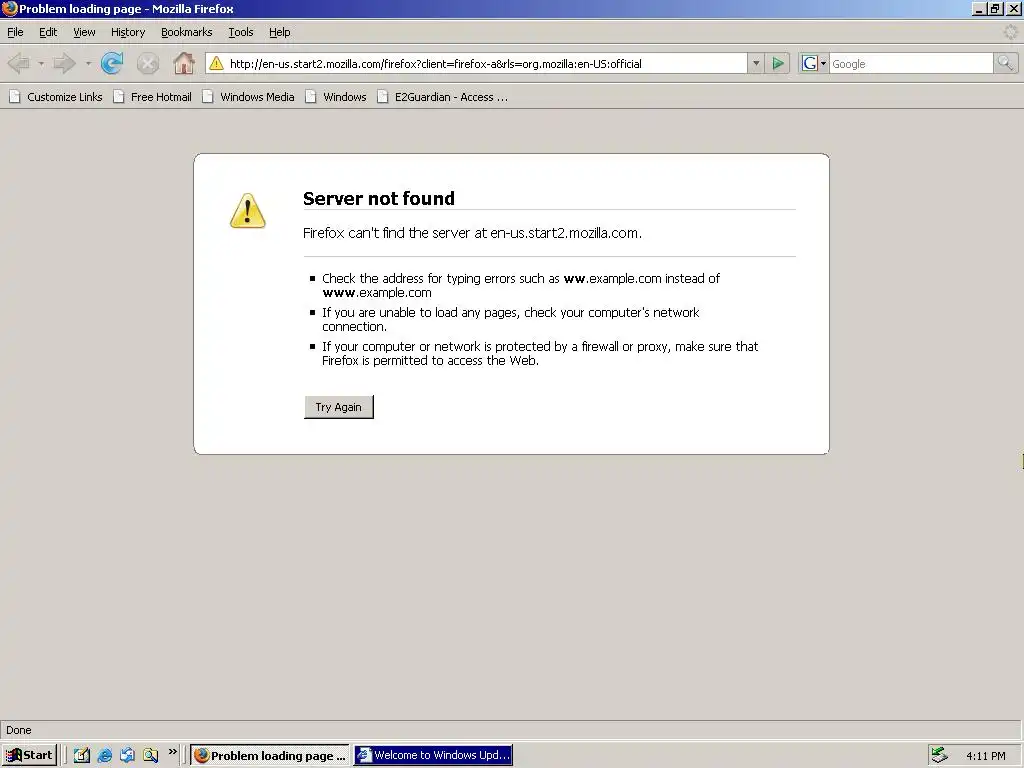
Task: Click the activity throbber icon
Action: (x=1010, y=32)
